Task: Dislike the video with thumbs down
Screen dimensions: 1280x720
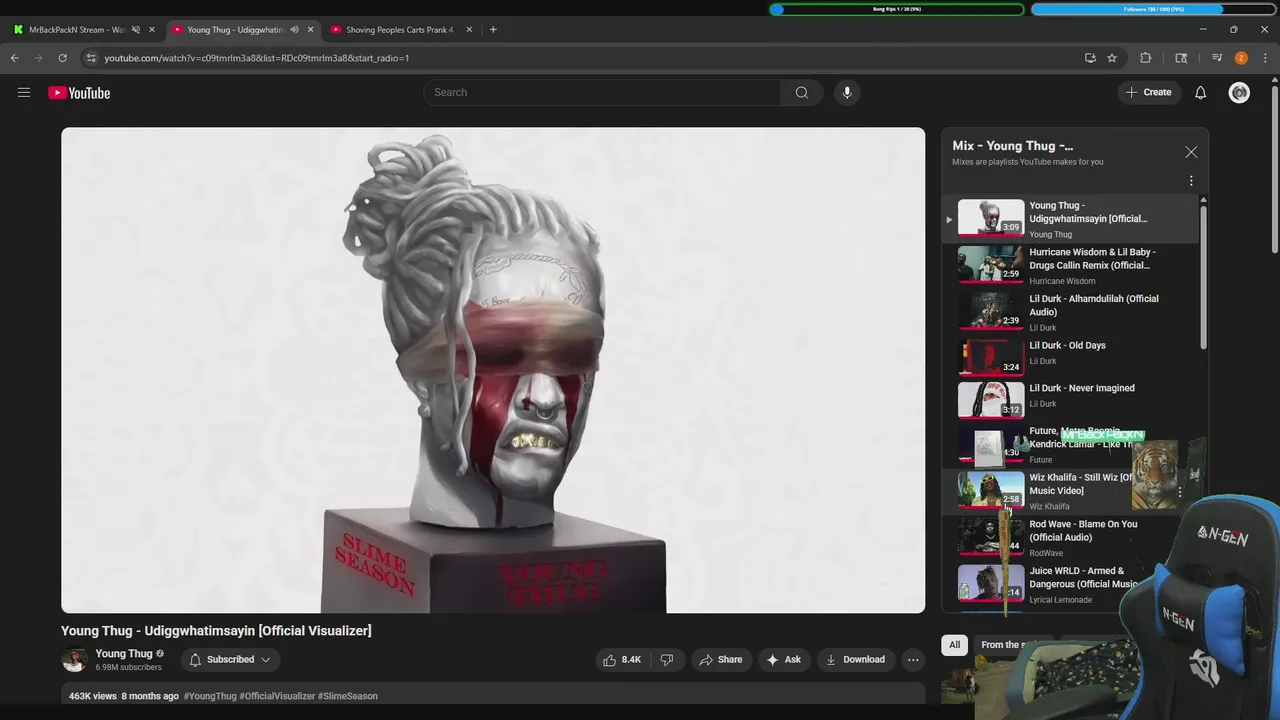Action: (x=667, y=660)
